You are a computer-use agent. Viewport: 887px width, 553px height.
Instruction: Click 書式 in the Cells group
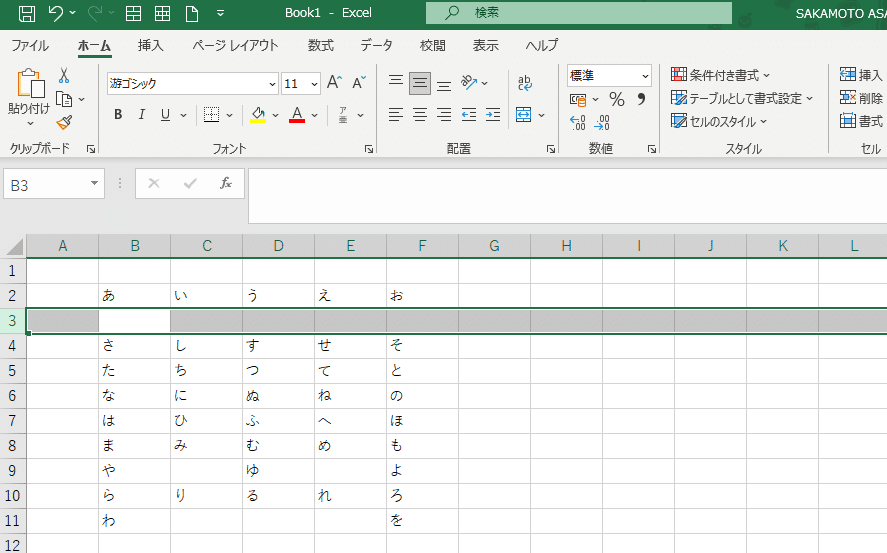[x=861, y=120]
